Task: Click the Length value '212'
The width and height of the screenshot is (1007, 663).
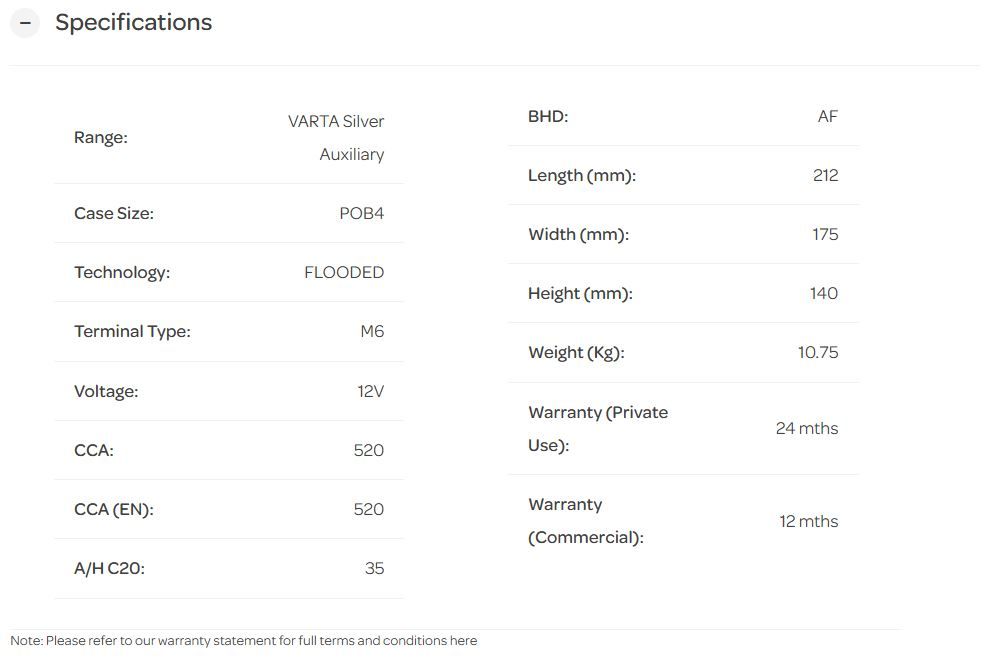Action: pyautogui.click(x=825, y=175)
